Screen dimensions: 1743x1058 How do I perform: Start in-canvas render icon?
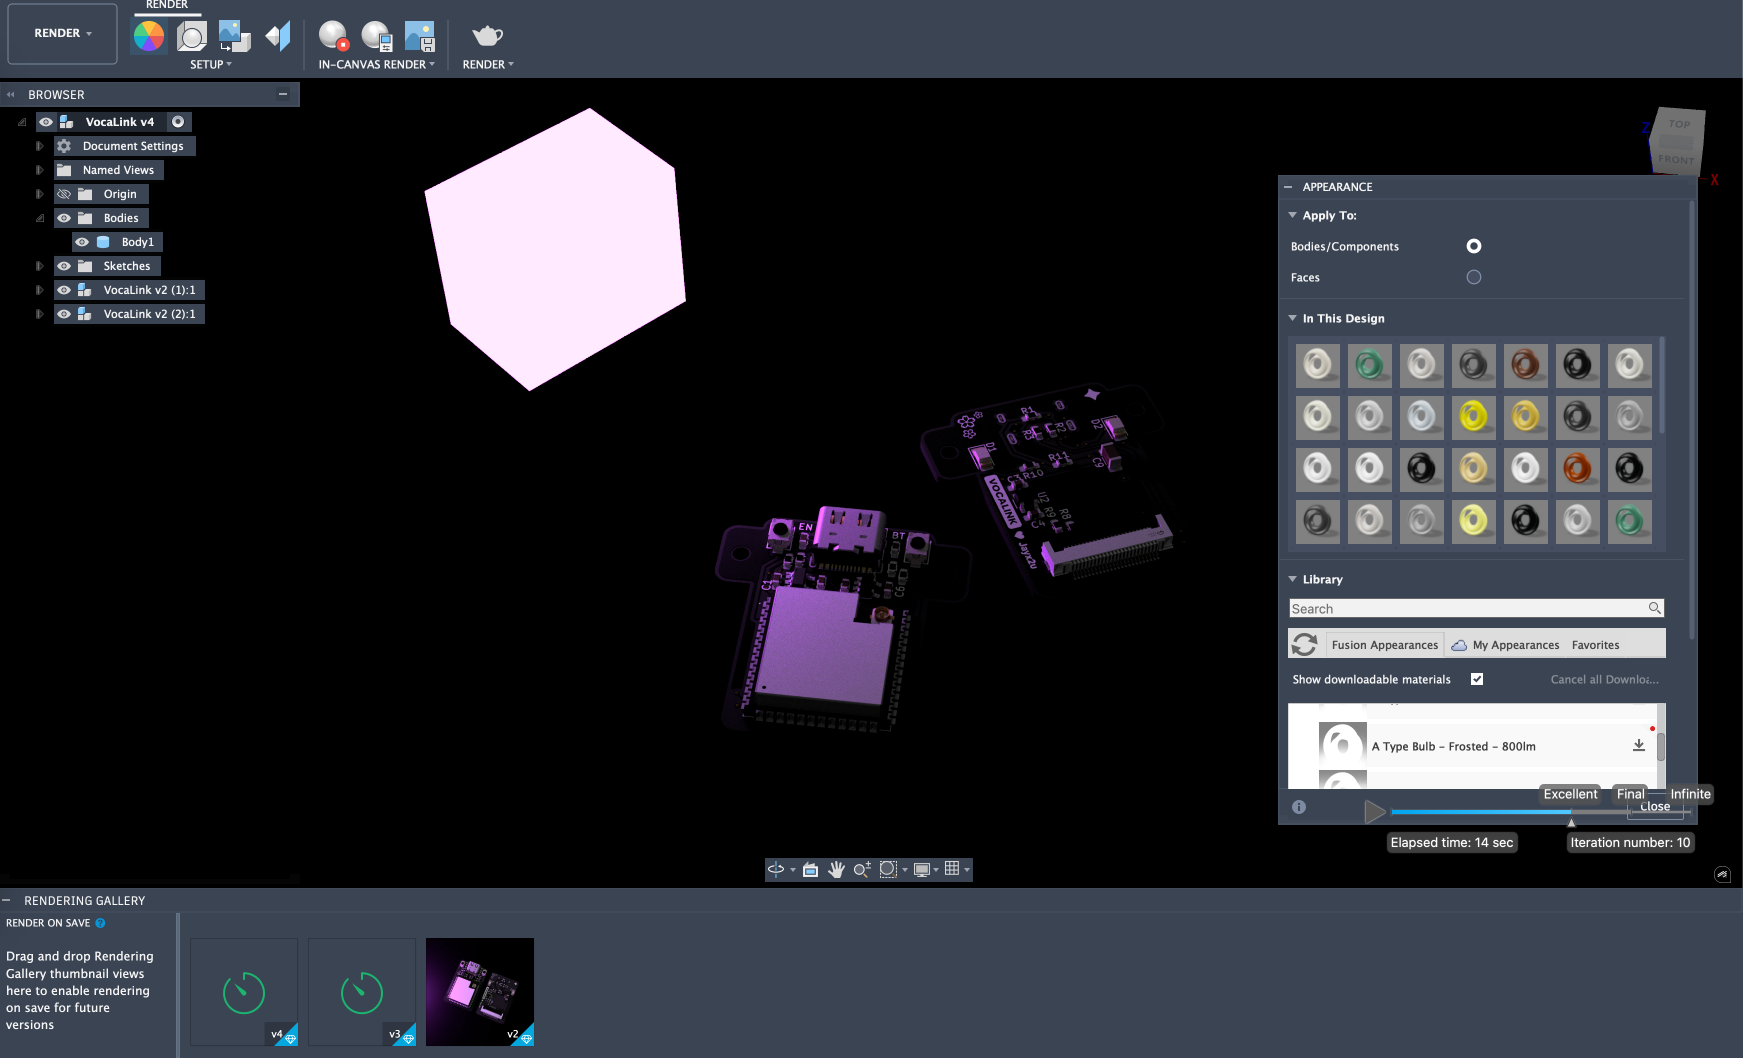333,37
